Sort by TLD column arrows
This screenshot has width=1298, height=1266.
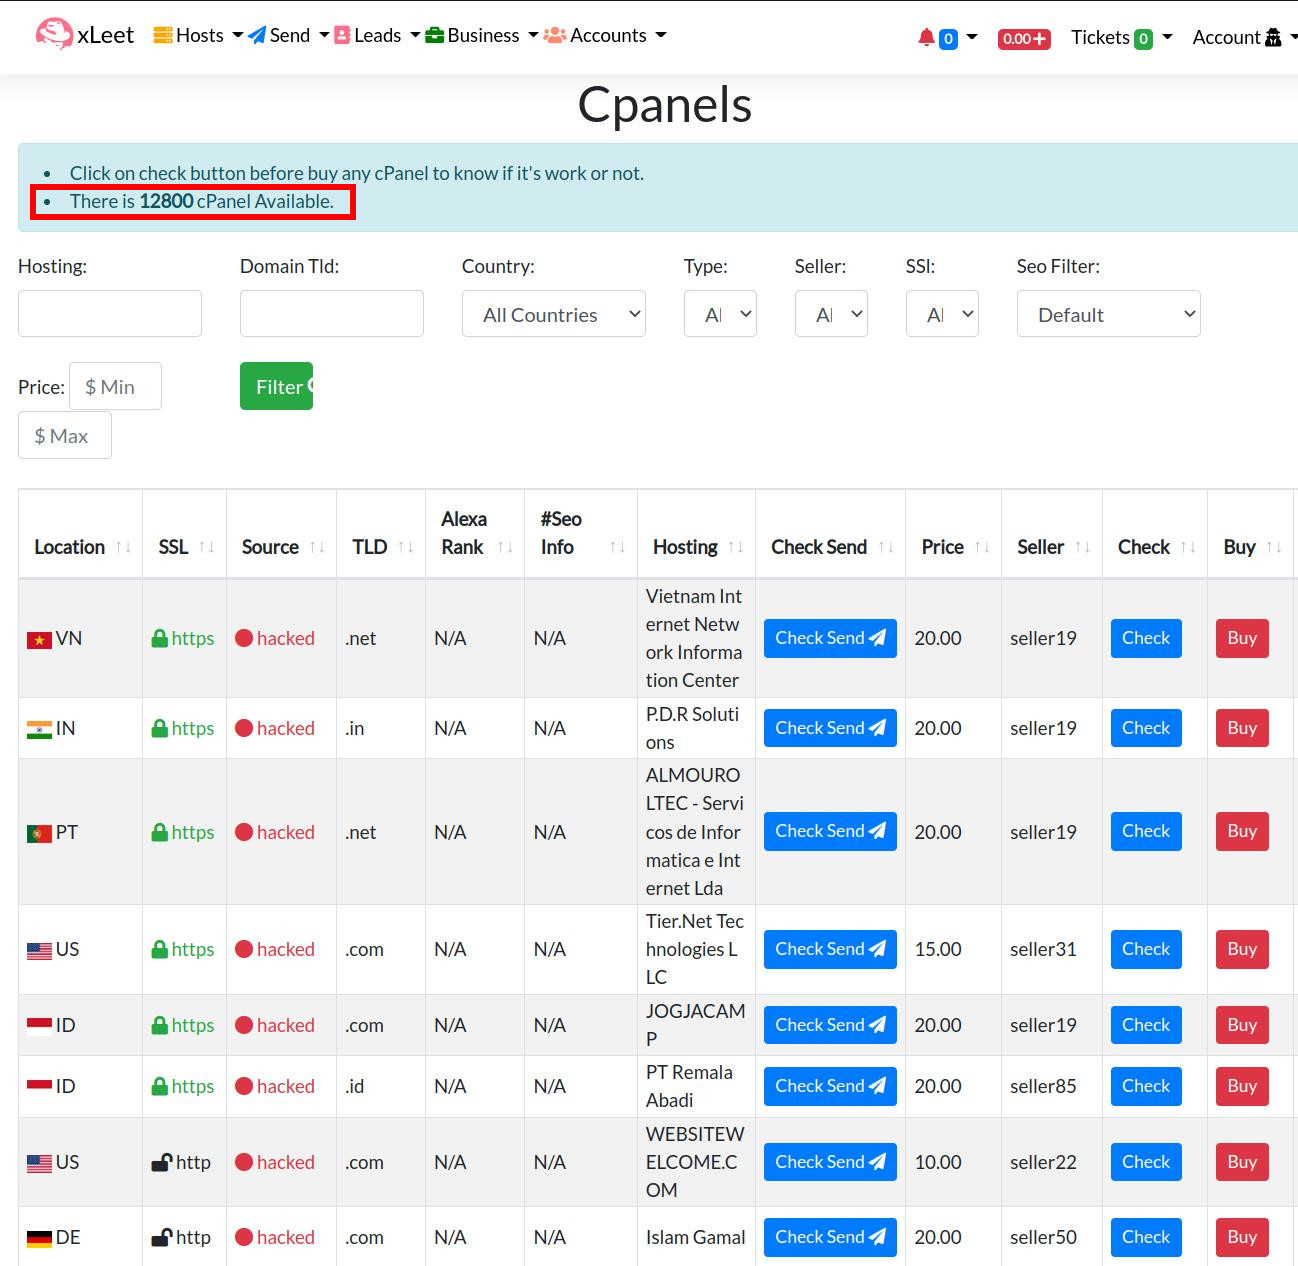(406, 547)
